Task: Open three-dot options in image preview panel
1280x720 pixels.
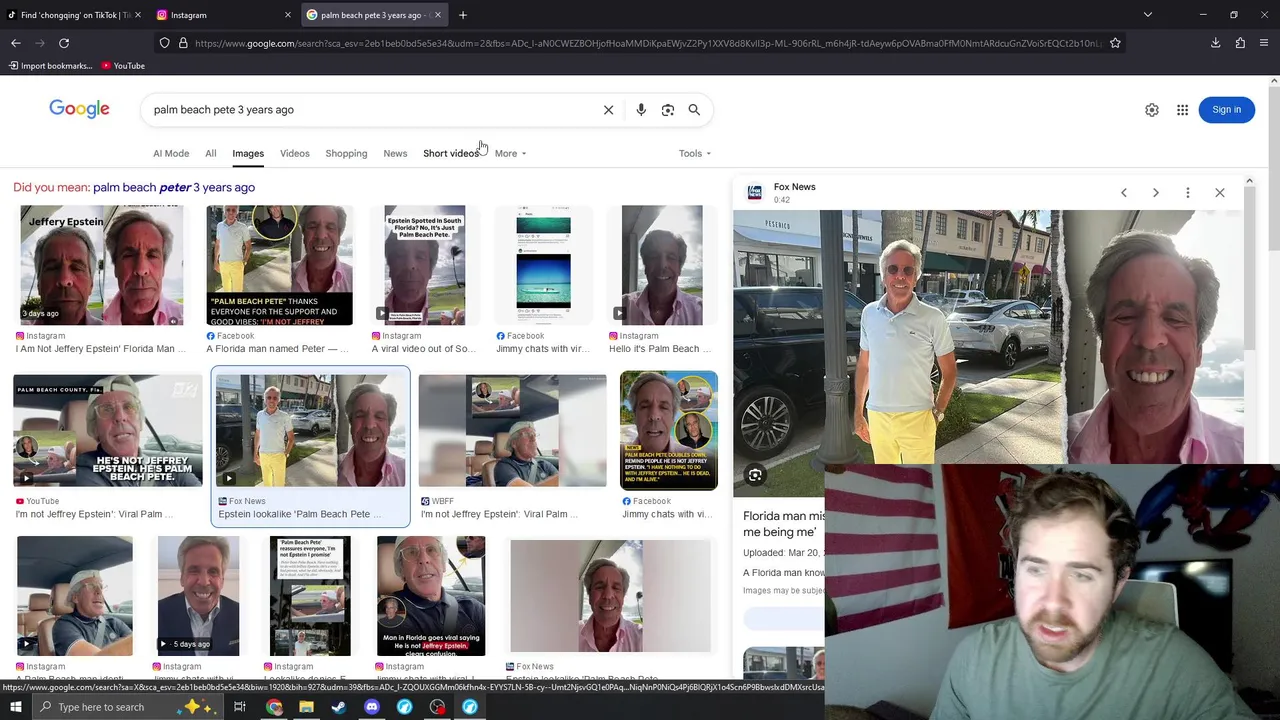Action: coord(1188,192)
